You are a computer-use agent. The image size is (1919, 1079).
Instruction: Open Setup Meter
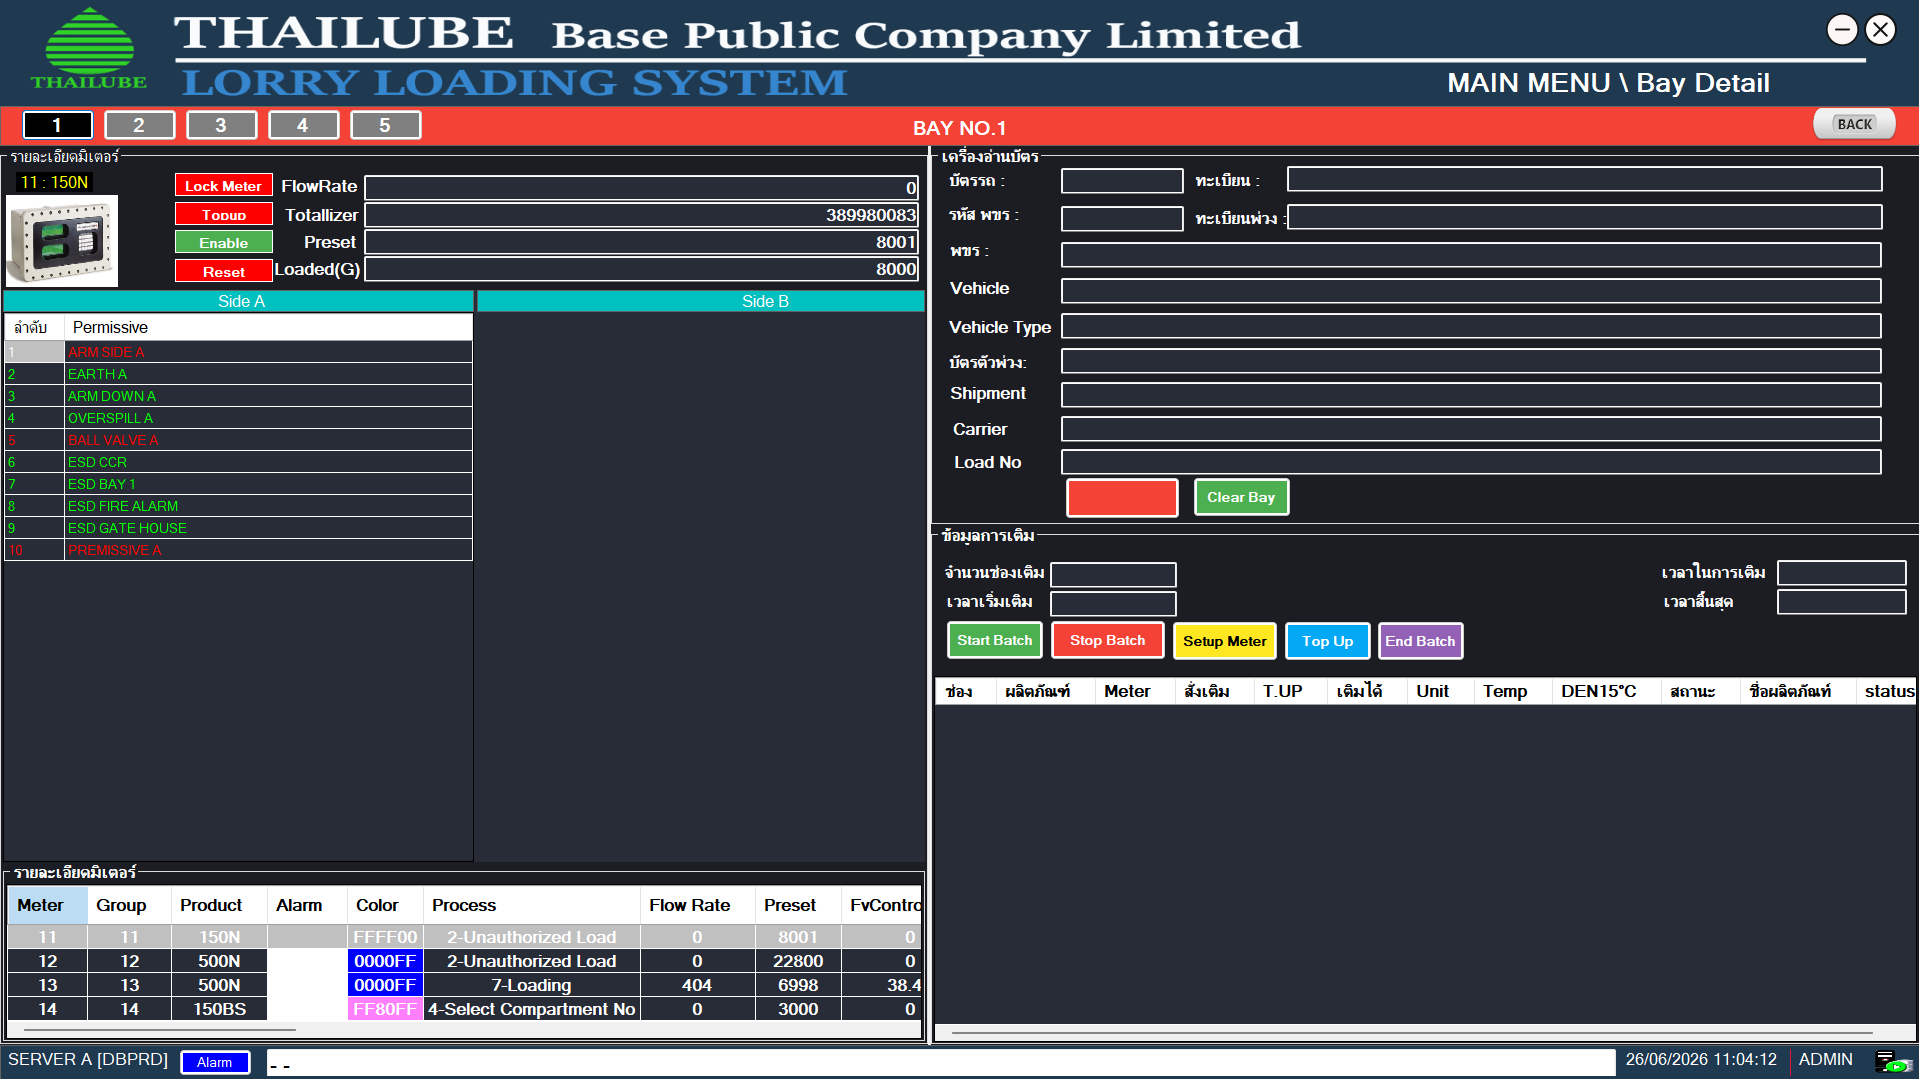click(x=1224, y=641)
